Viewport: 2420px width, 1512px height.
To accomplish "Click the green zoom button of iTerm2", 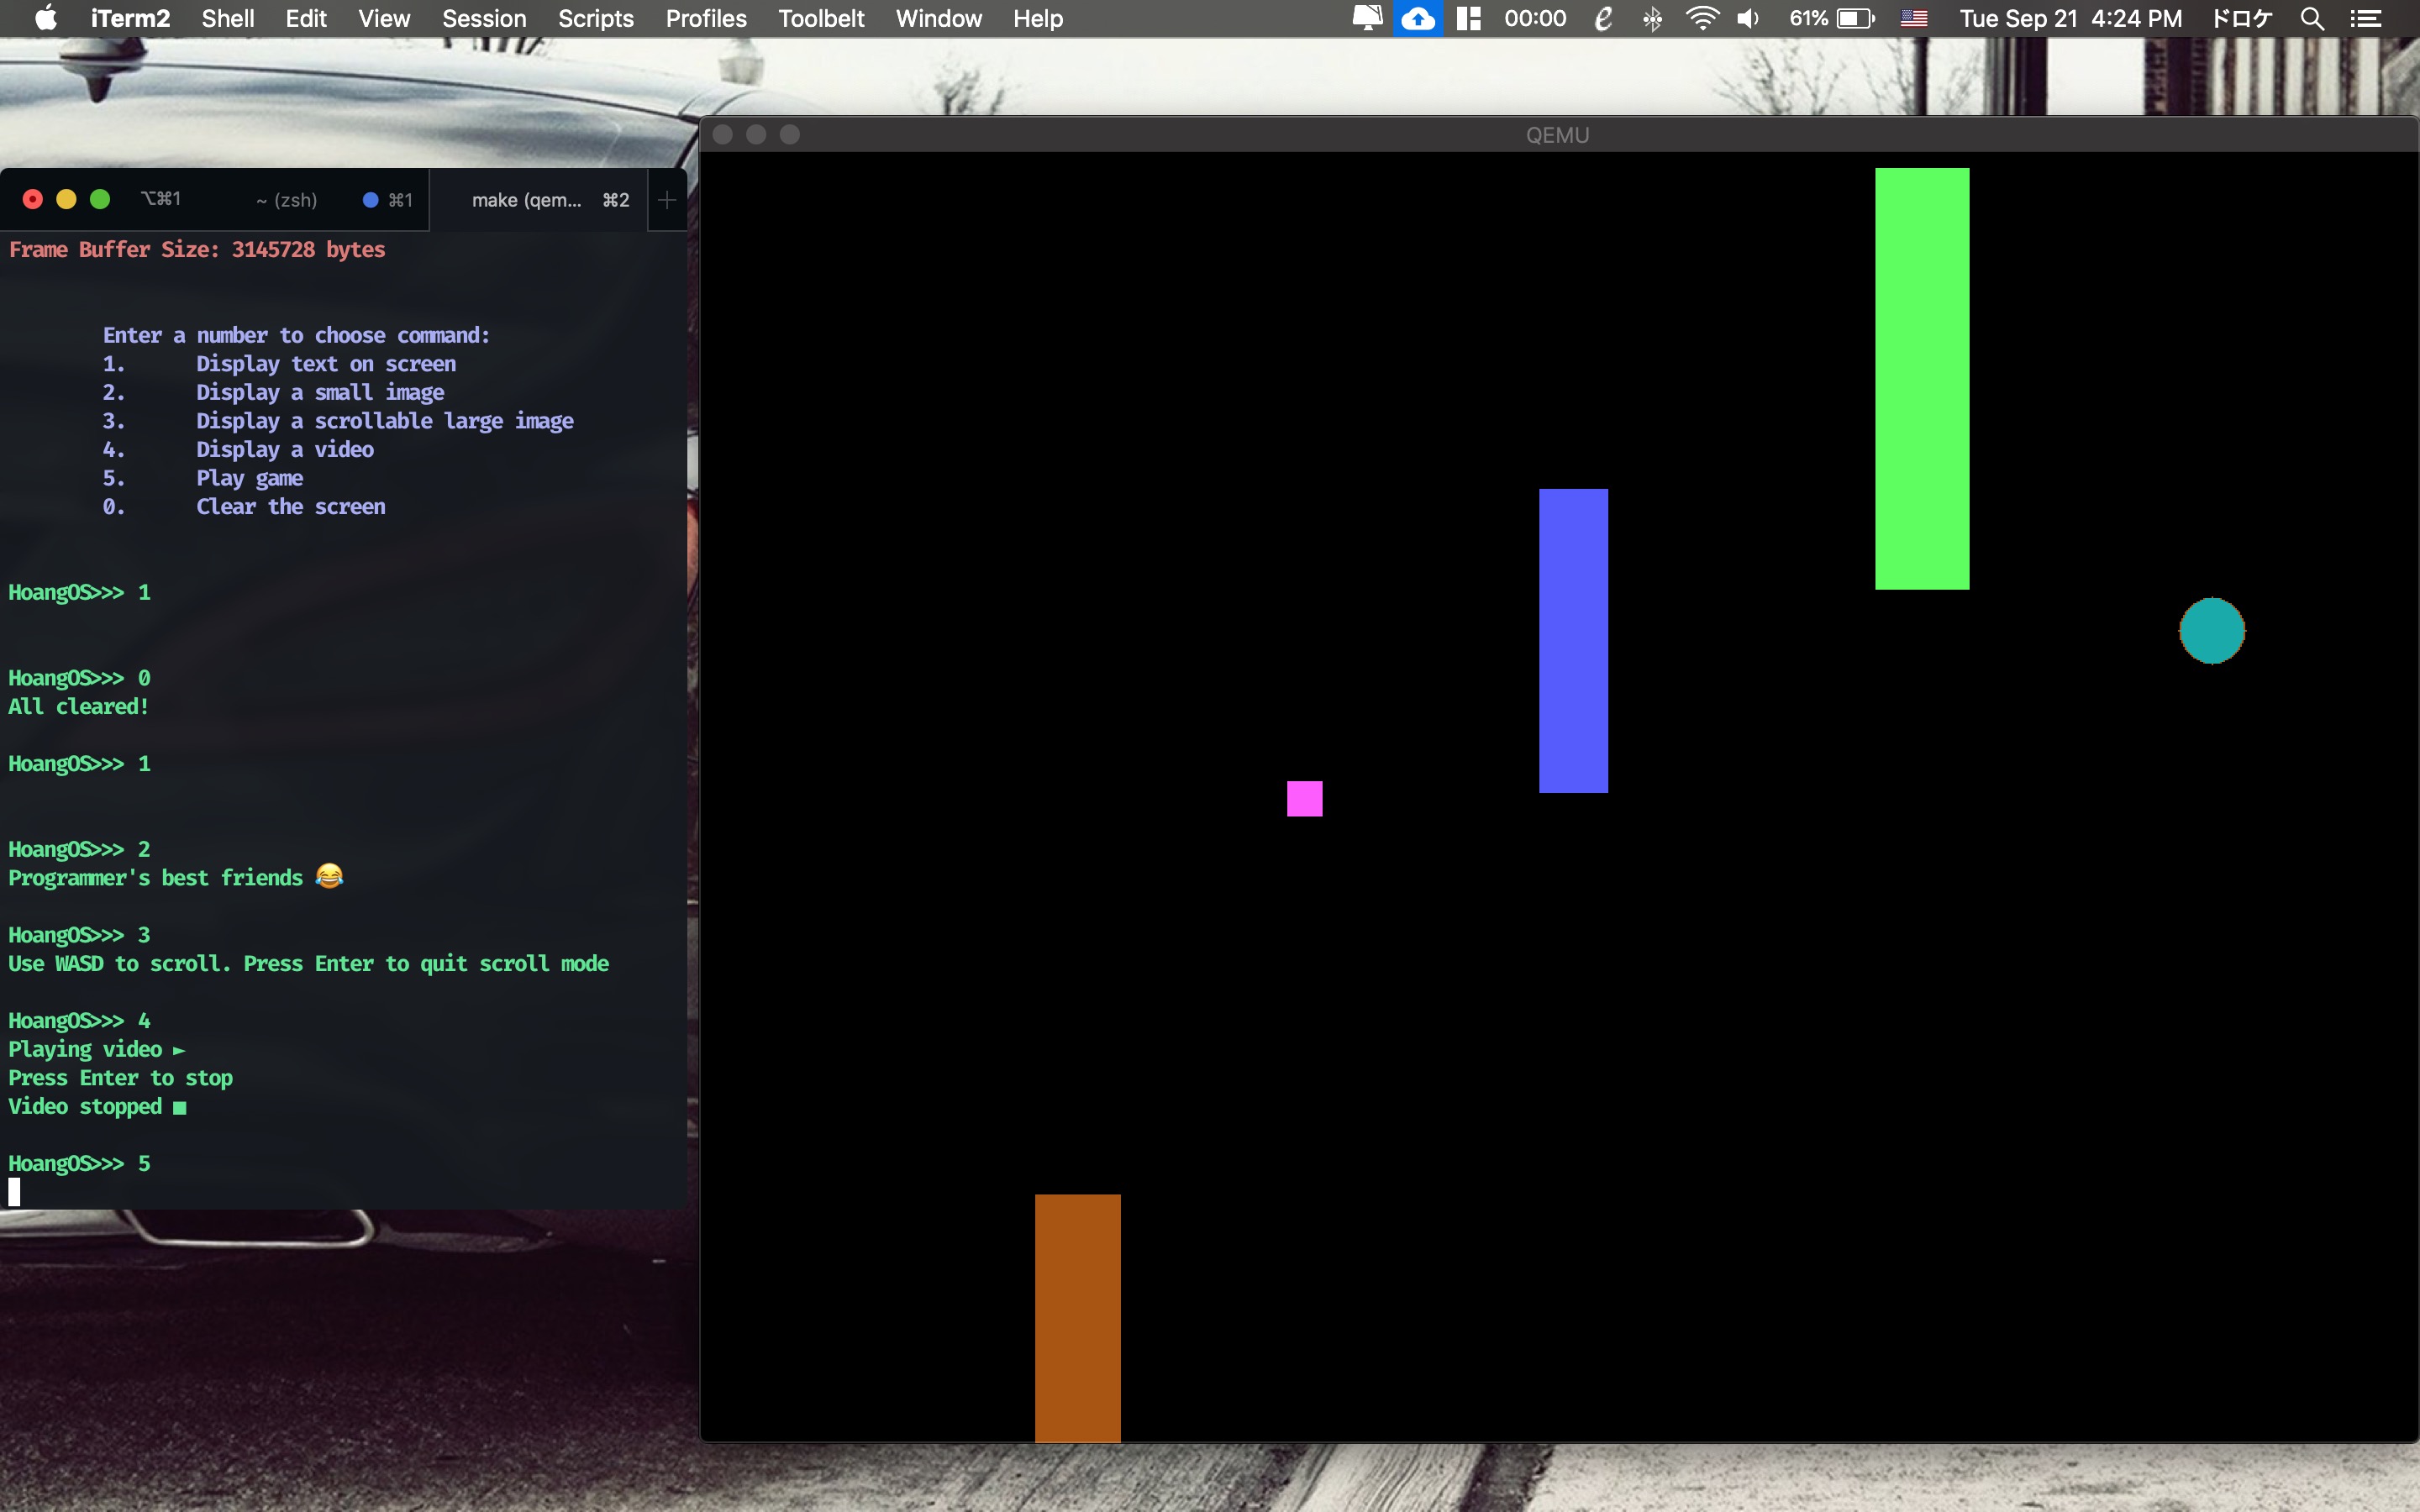I will [x=100, y=199].
